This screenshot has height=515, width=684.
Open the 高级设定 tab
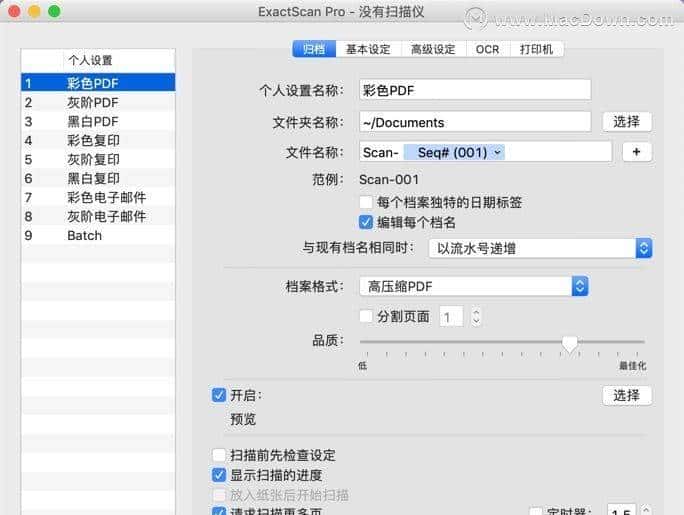[433, 49]
